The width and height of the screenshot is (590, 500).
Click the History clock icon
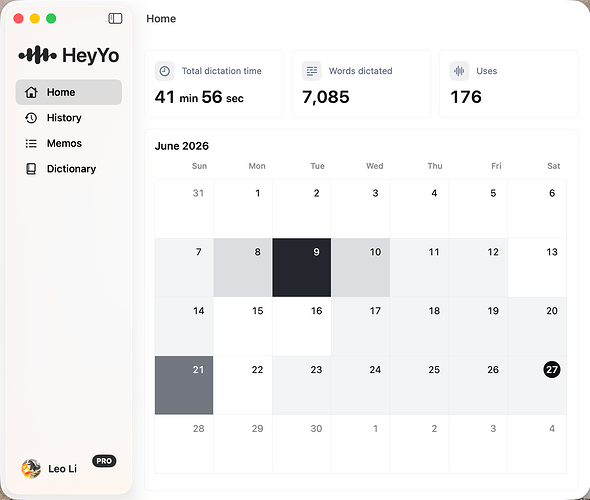pos(31,118)
